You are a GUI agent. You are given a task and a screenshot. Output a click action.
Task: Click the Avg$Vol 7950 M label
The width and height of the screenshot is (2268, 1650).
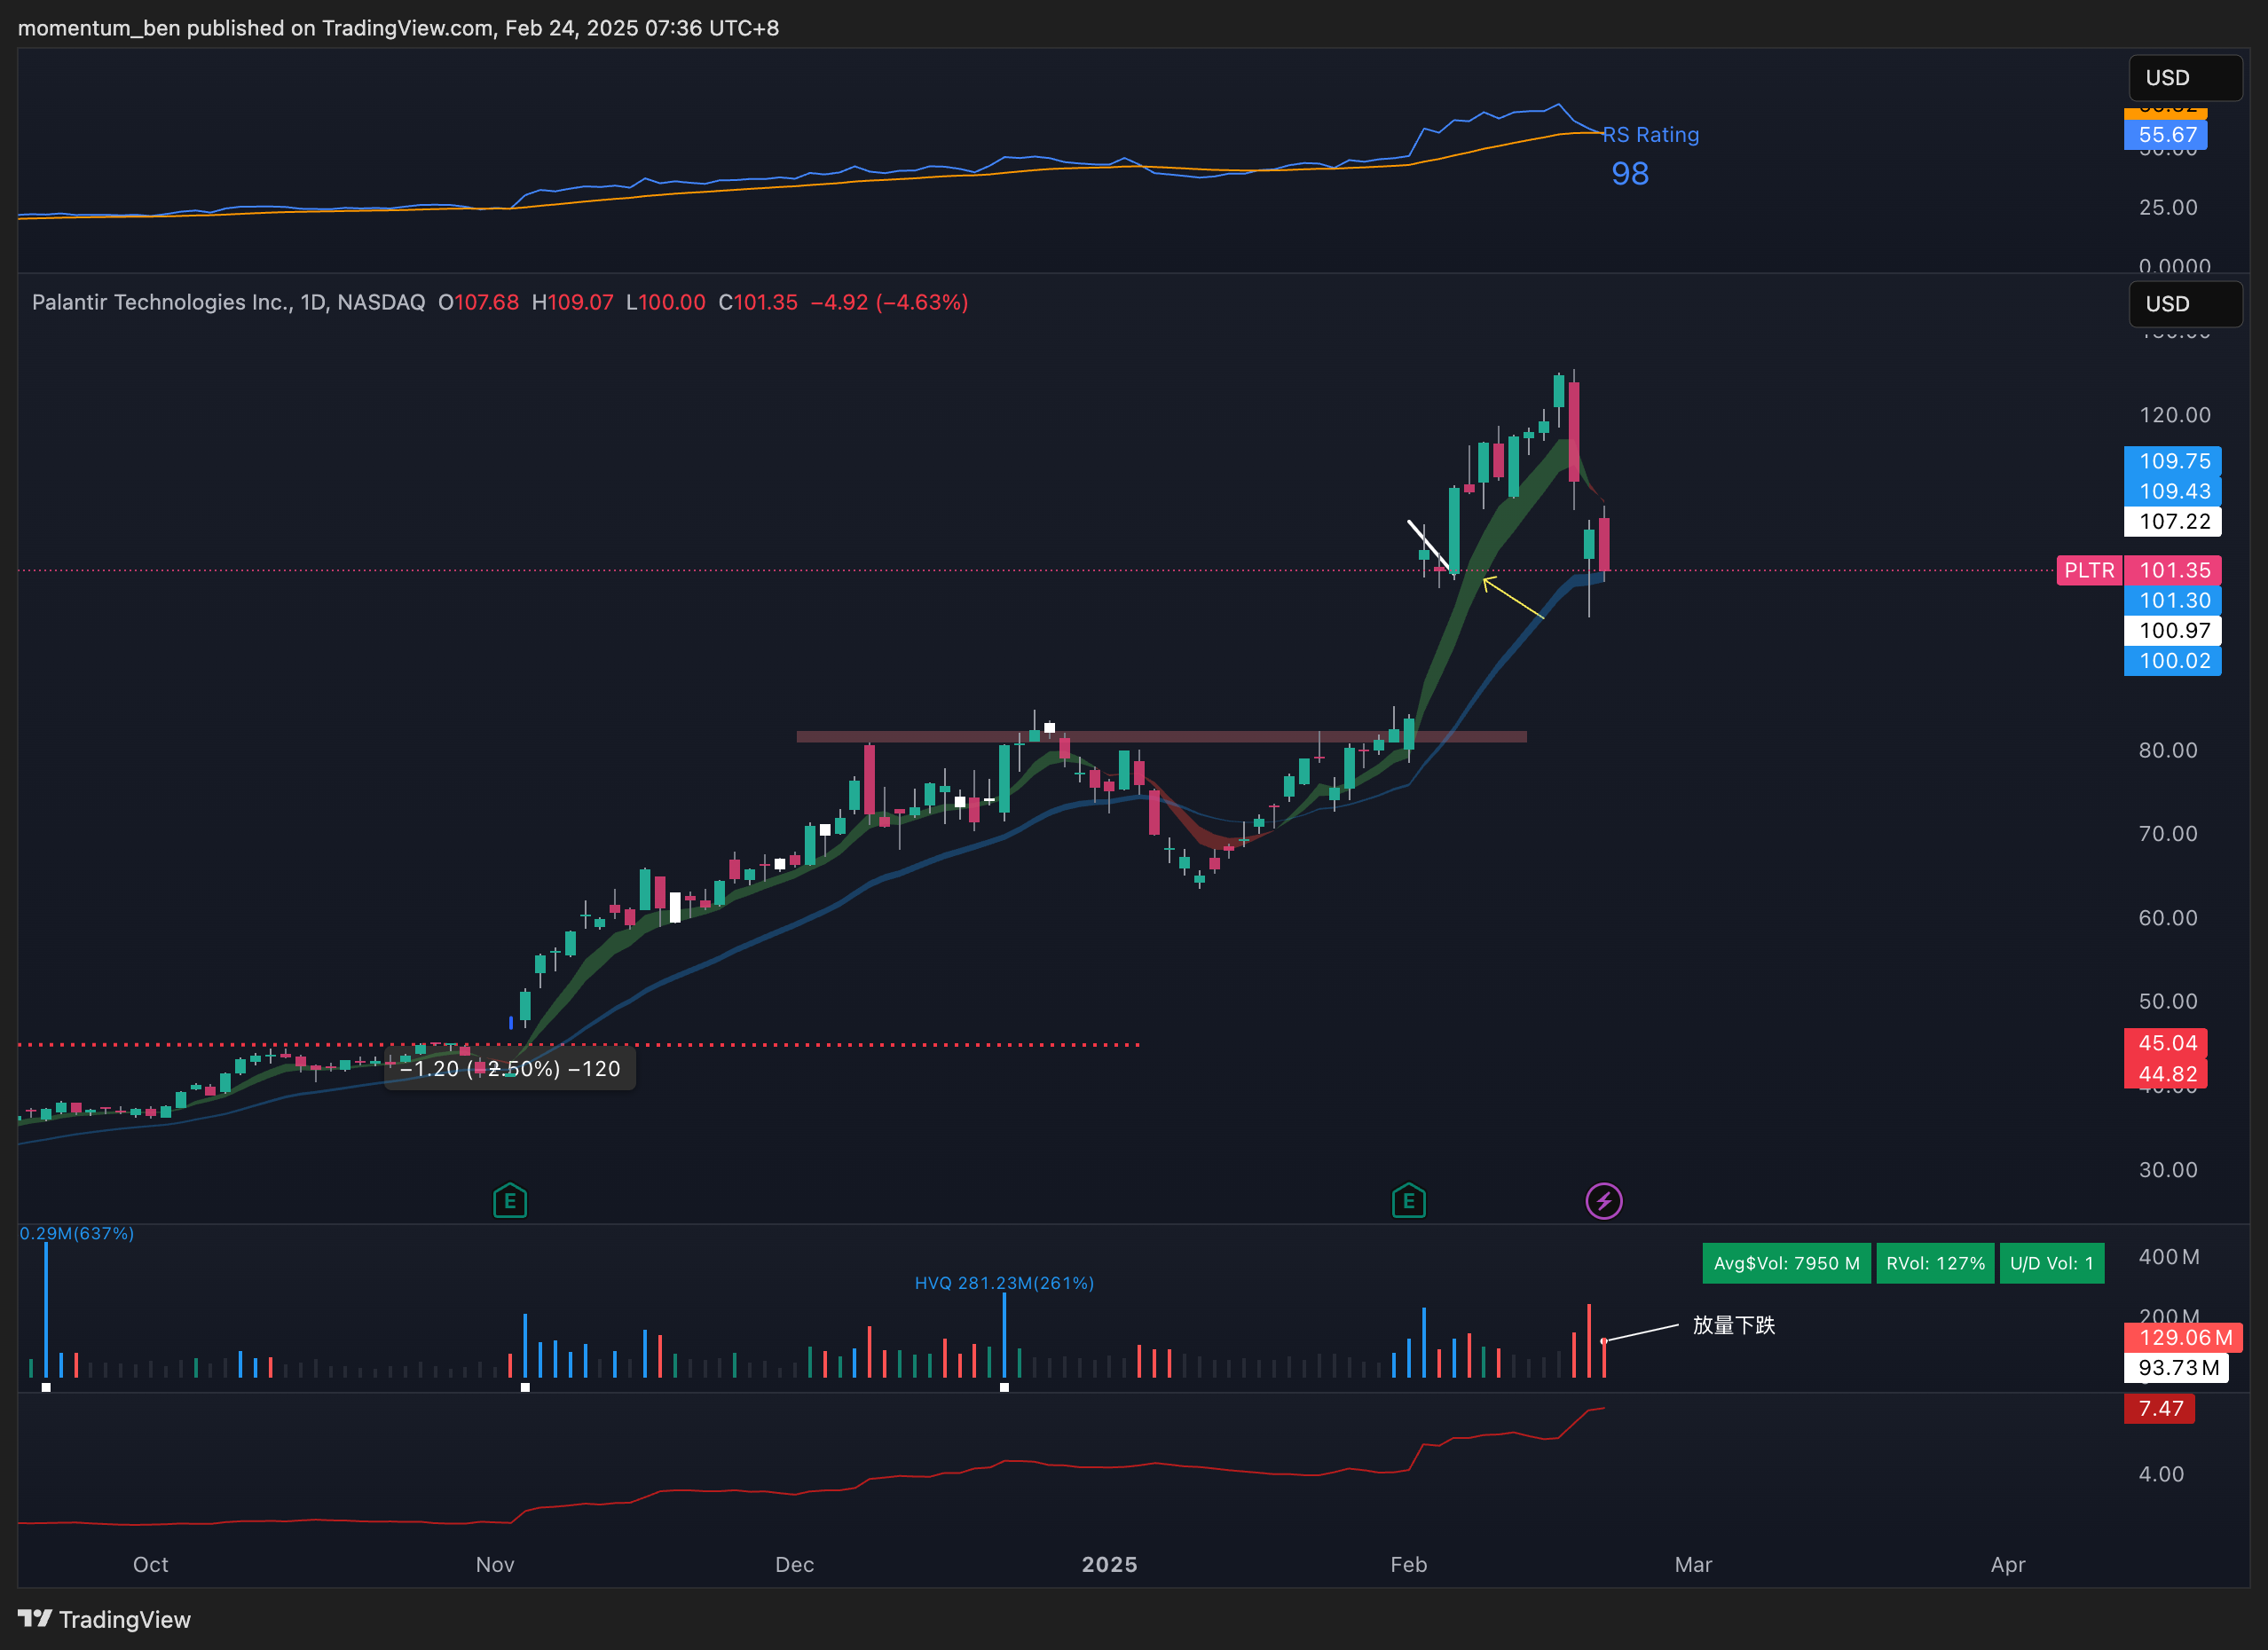point(1786,1263)
